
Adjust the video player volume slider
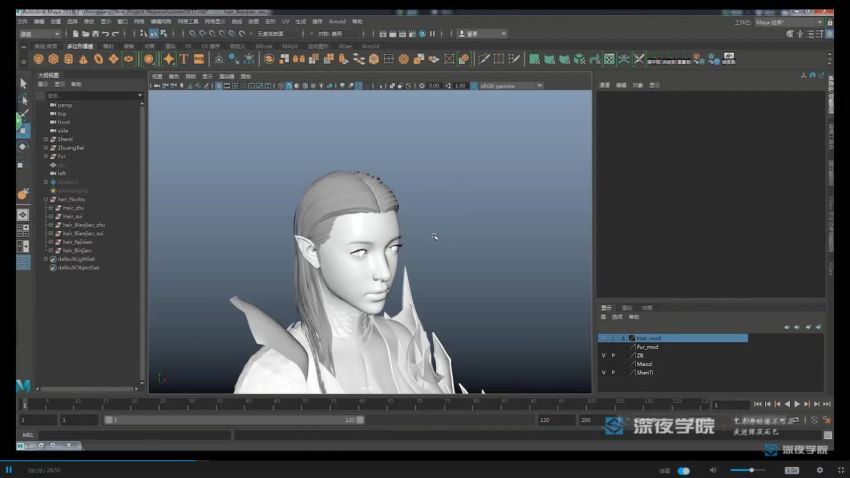748,470
